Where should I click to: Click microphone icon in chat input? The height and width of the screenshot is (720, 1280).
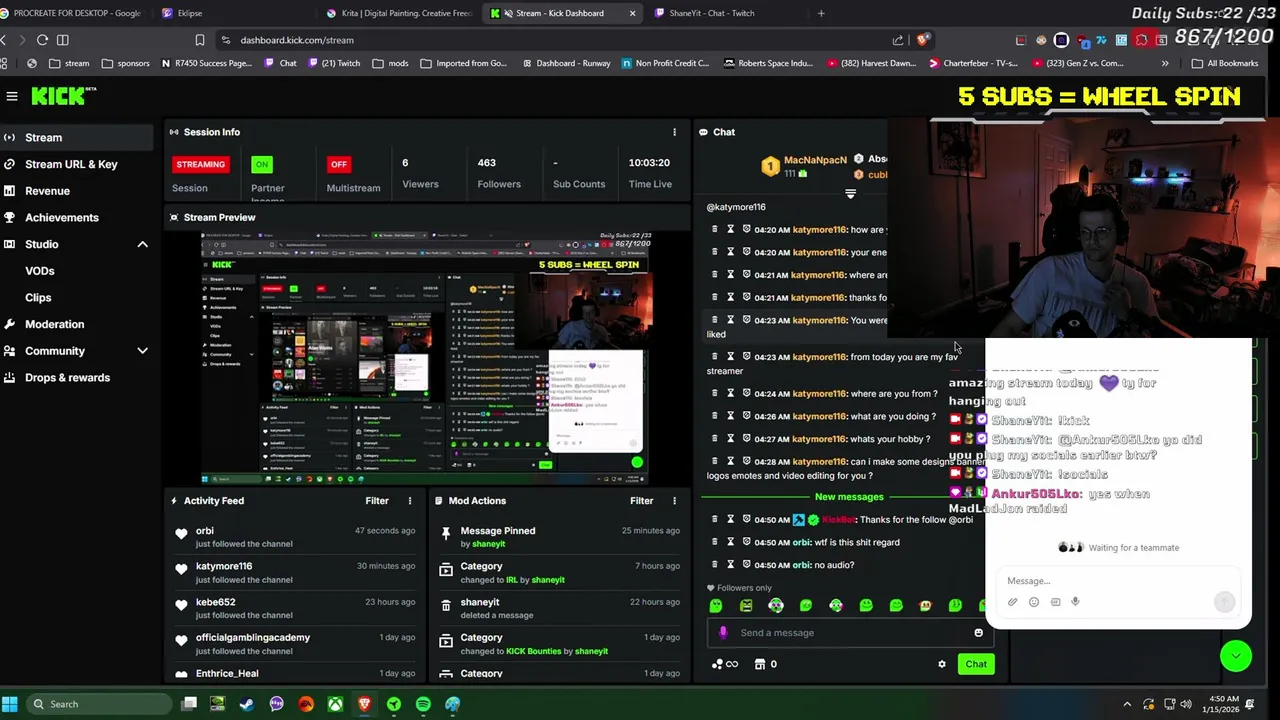coord(723,632)
